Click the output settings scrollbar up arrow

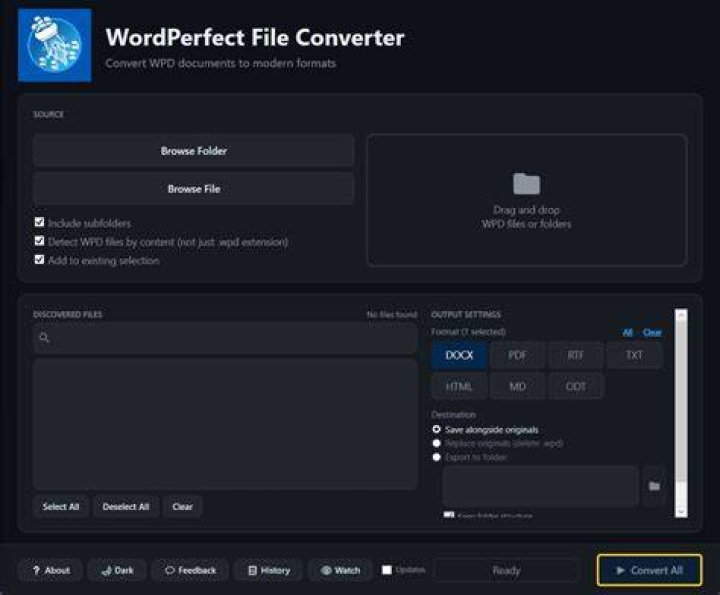pos(681,315)
